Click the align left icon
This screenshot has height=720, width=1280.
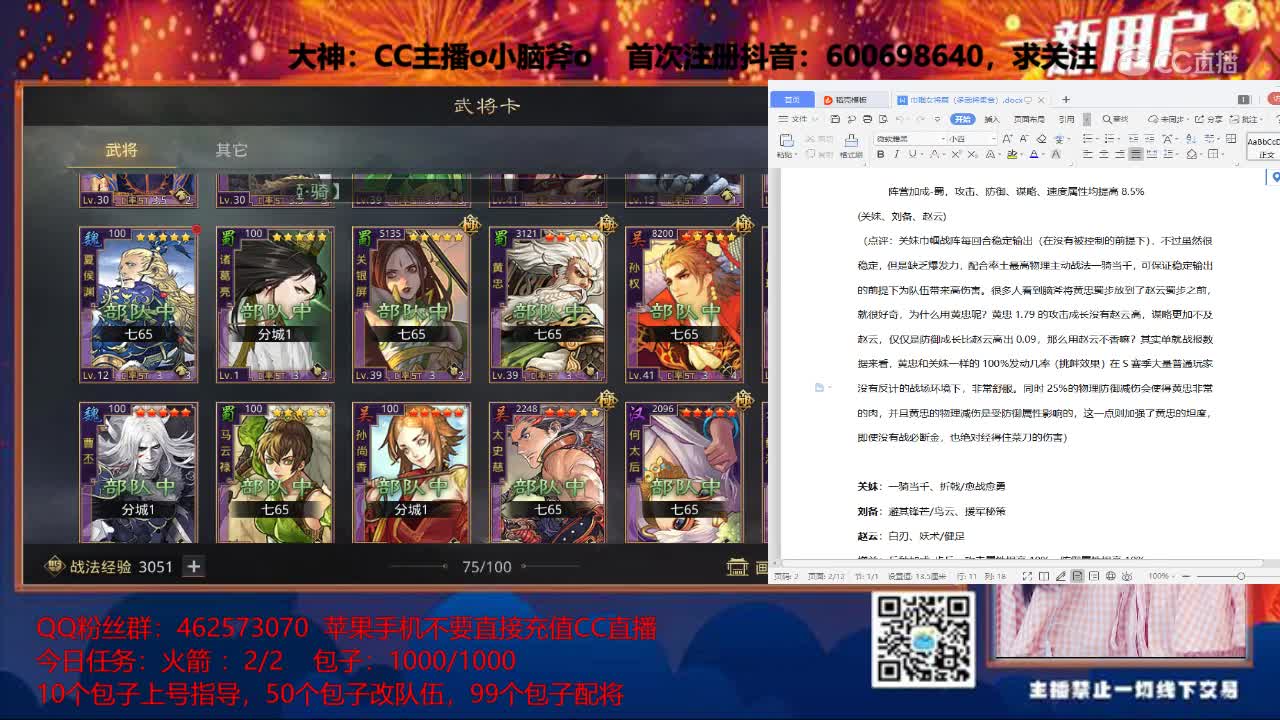(x=1087, y=154)
